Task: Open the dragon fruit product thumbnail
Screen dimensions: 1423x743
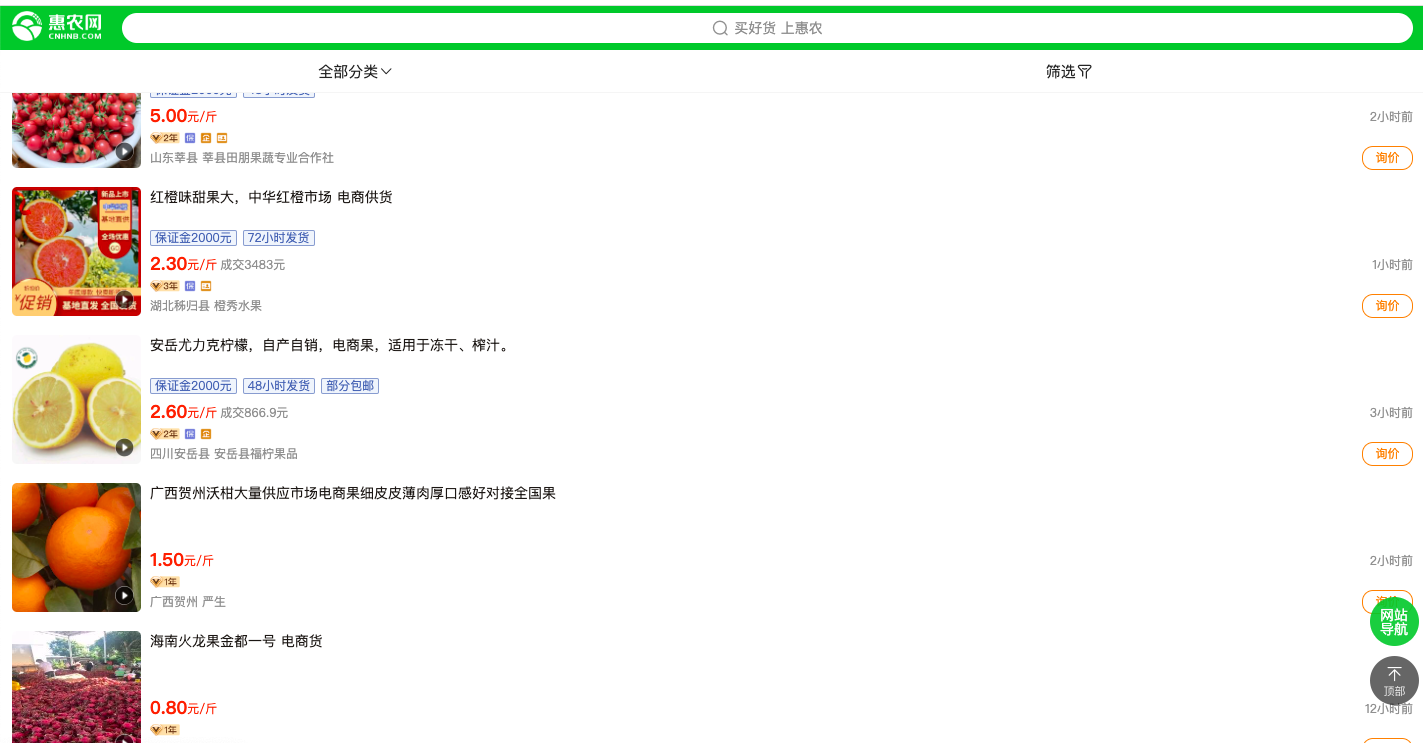Action: point(76,685)
